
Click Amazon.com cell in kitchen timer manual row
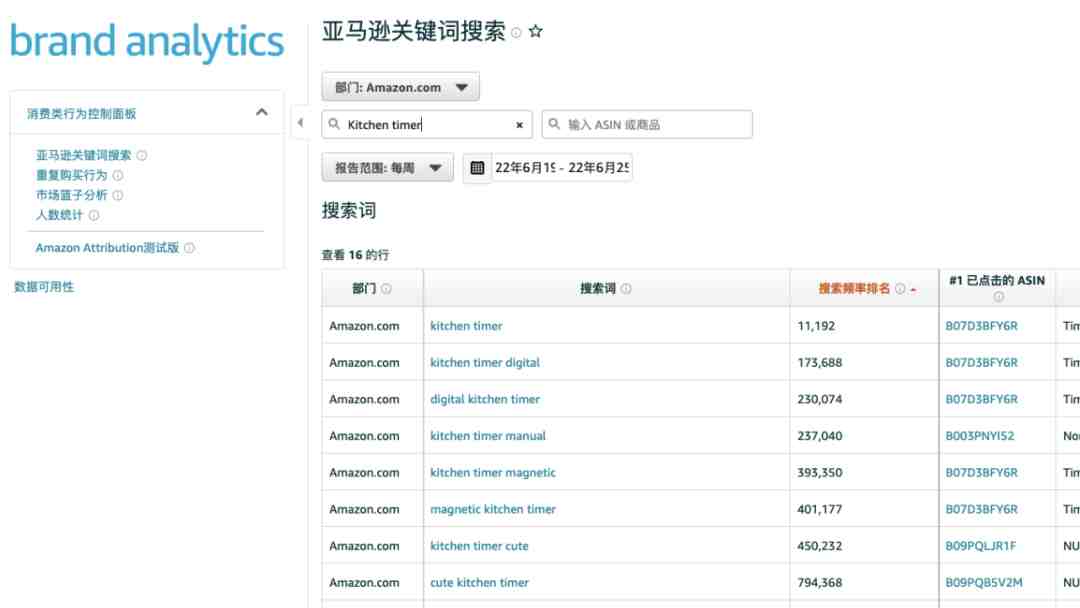(x=364, y=436)
